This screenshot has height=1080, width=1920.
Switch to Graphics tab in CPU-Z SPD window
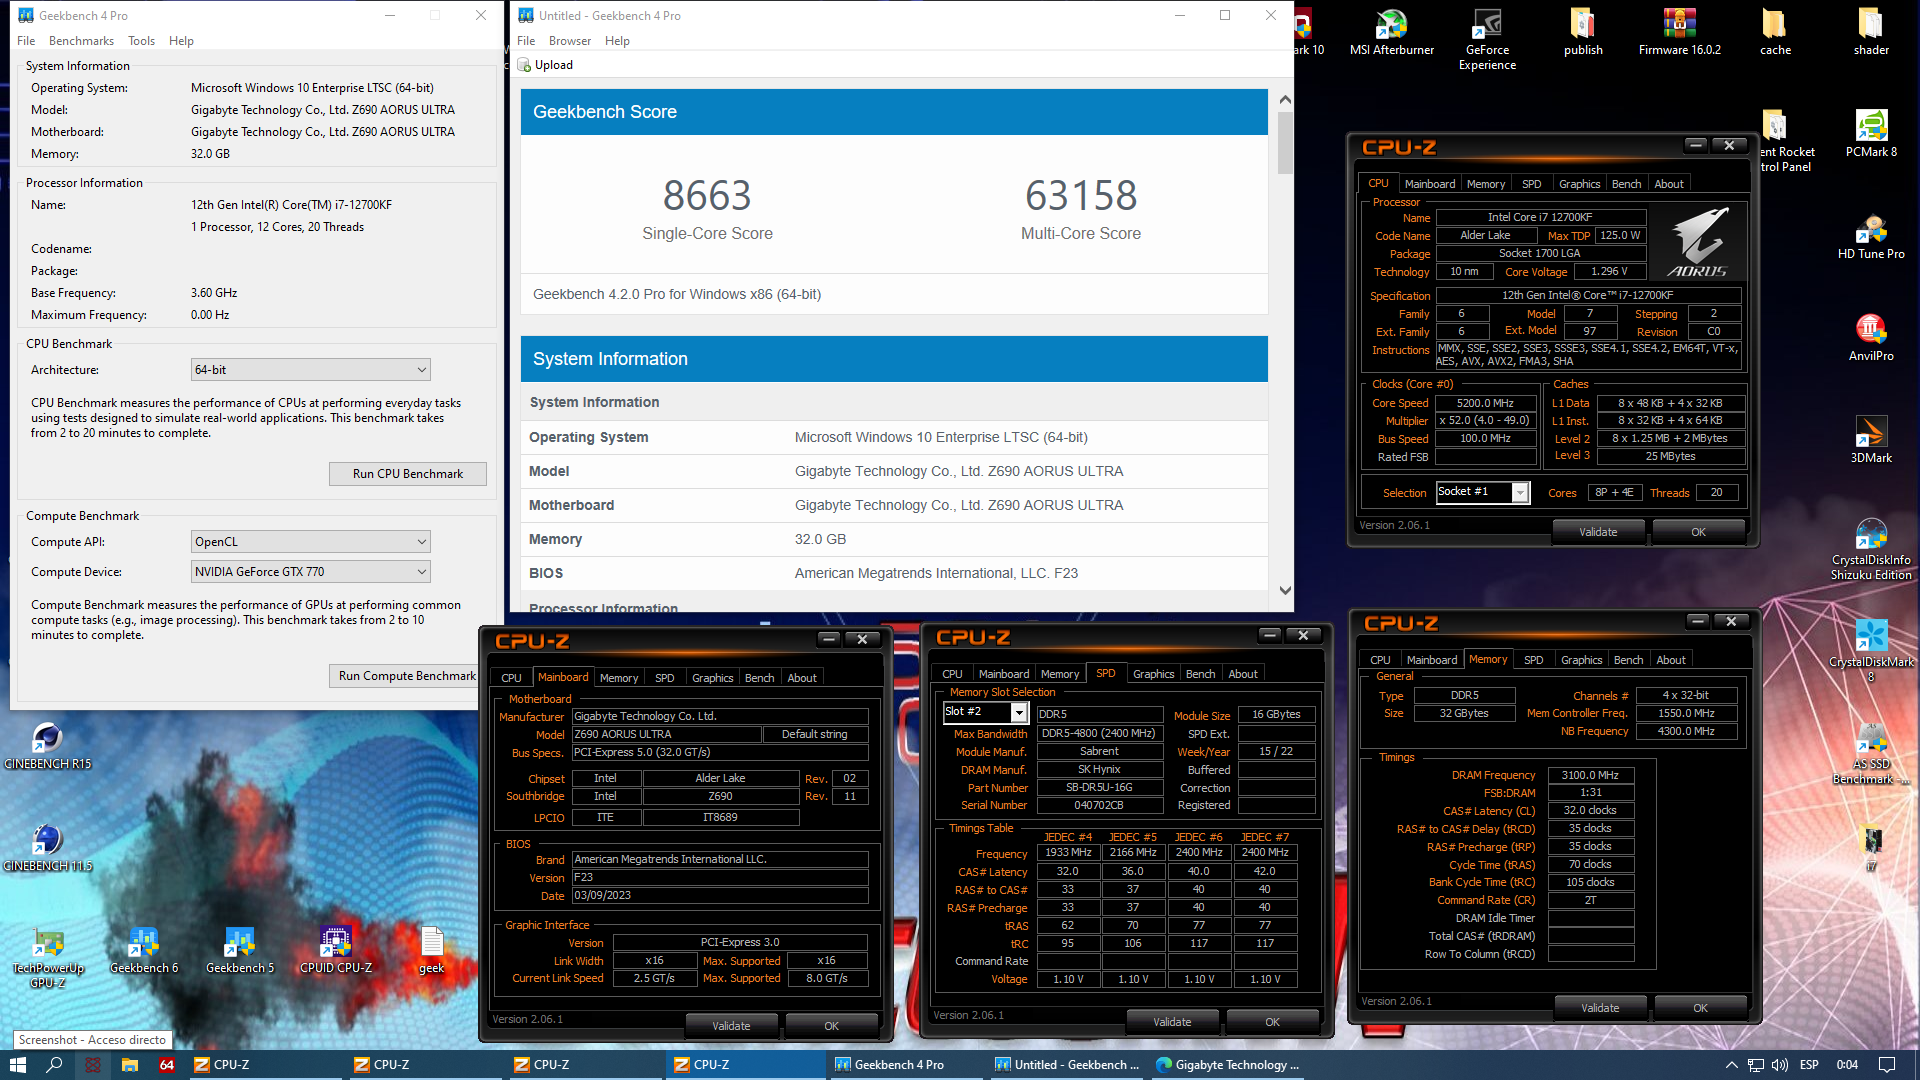pyautogui.click(x=1153, y=674)
